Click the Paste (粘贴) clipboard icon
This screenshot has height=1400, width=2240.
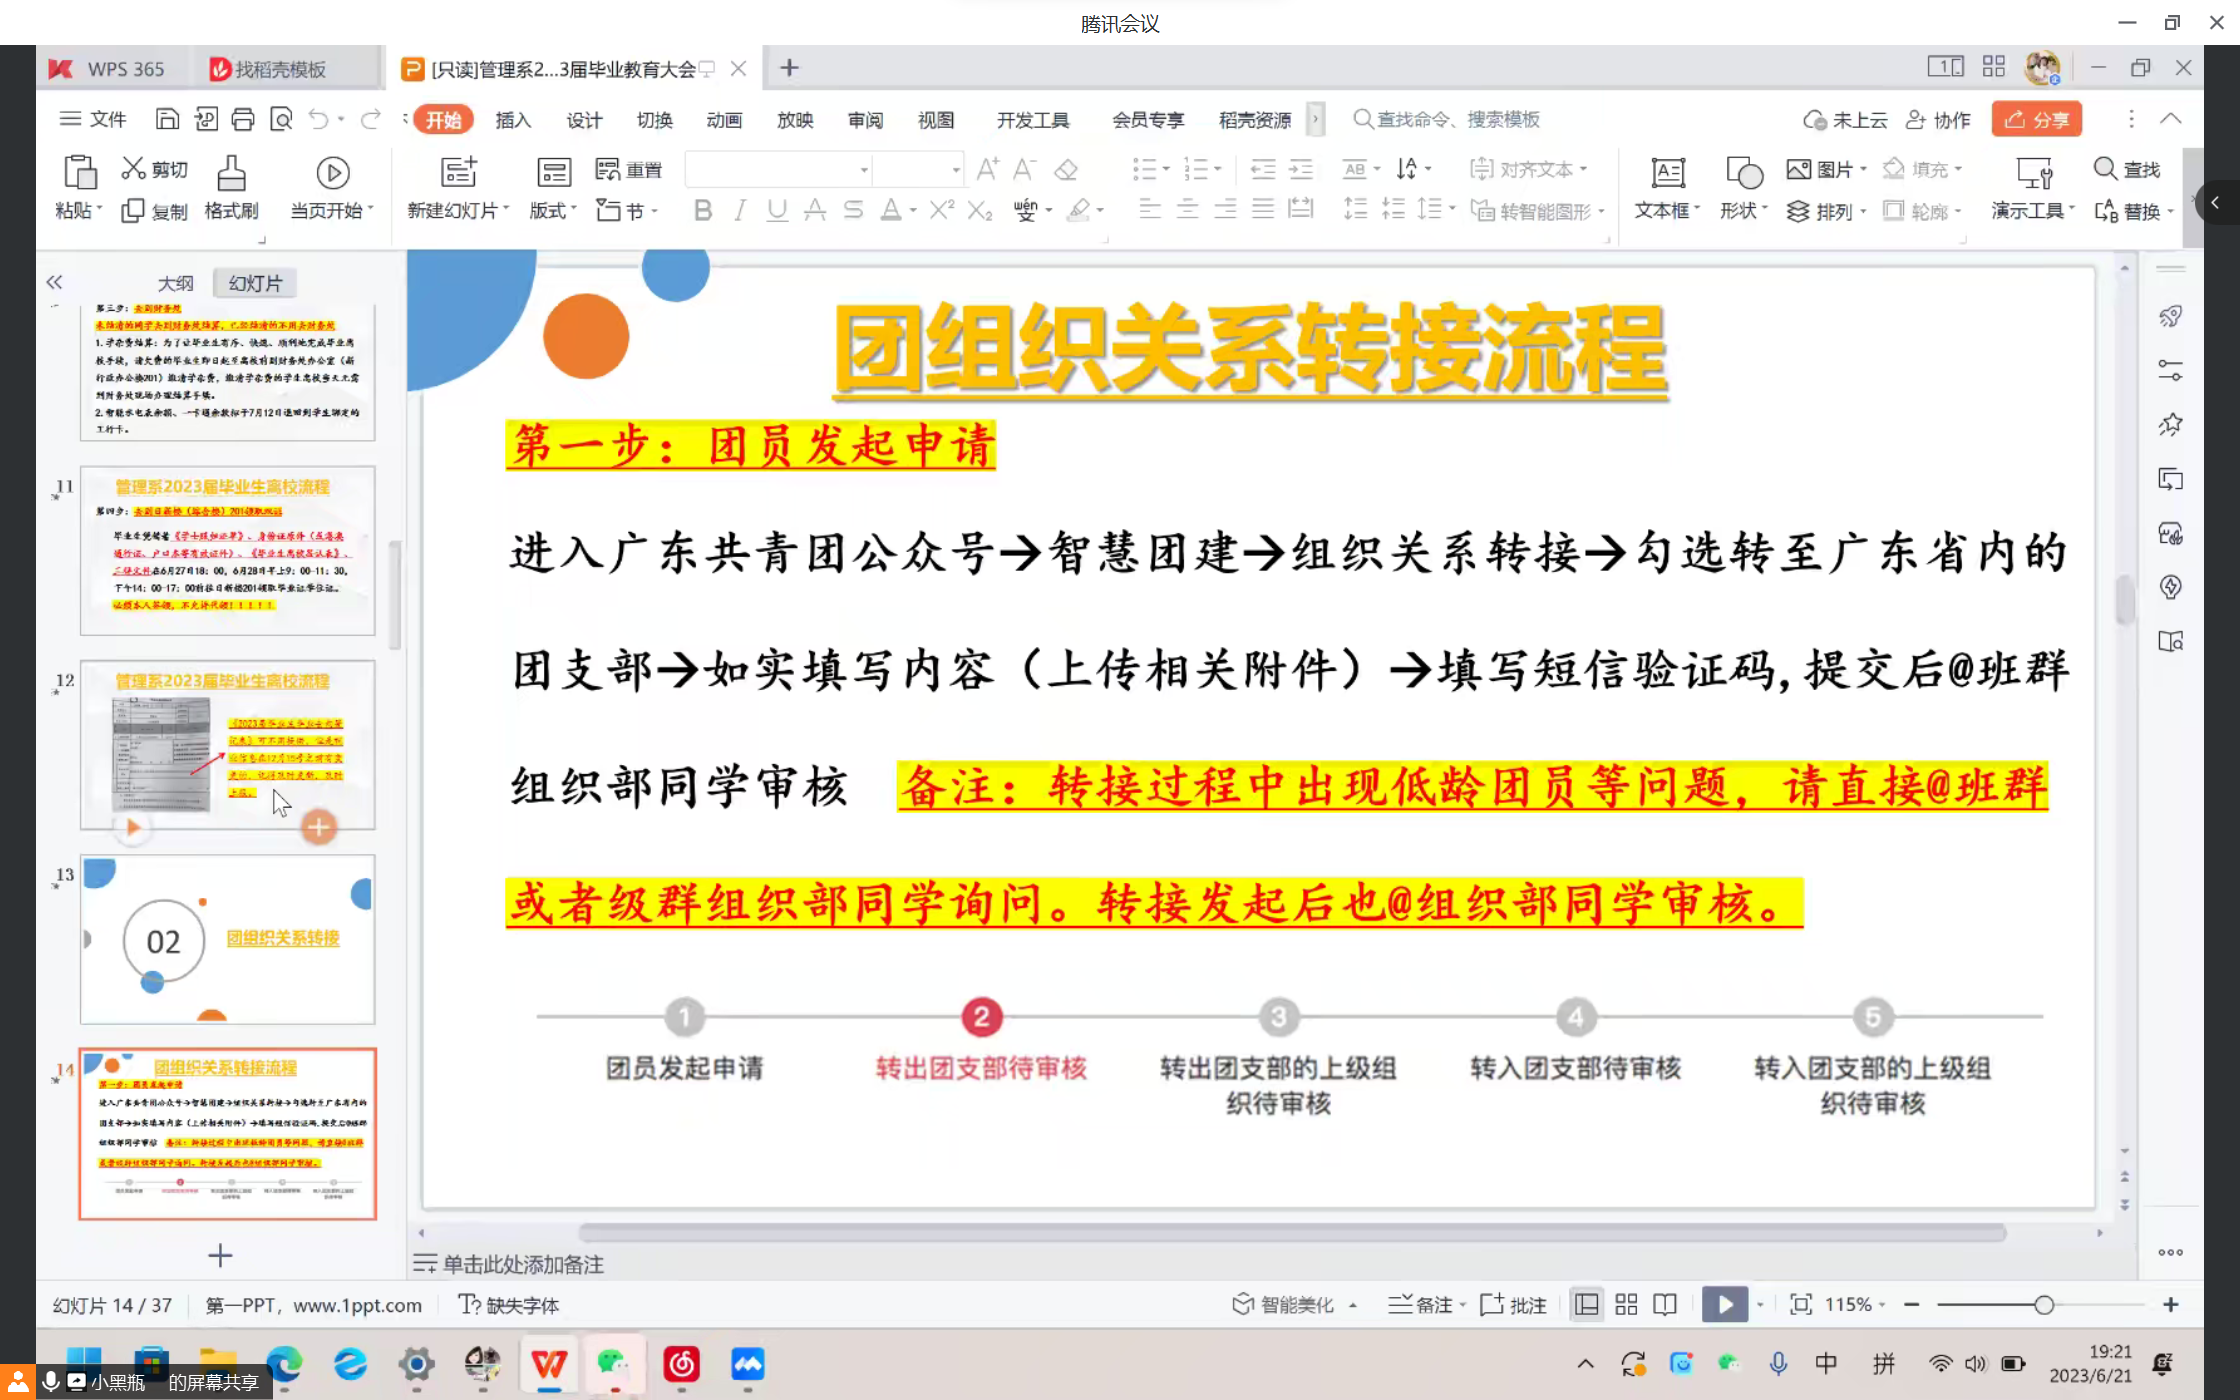(80, 172)
